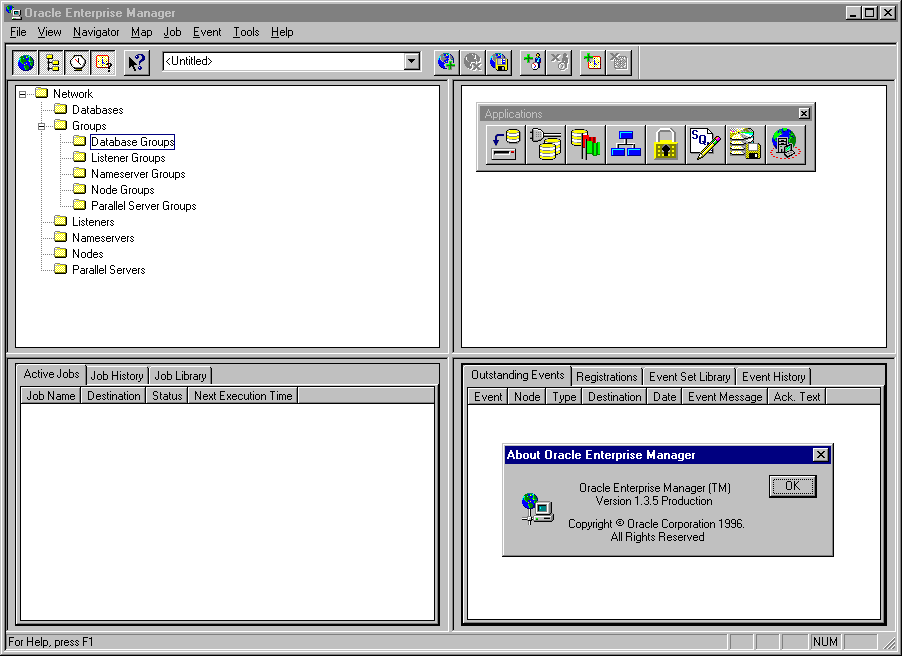The image size is (902, 656).
Task: Select the Listener Groups tree item
Action: (128, 158)
